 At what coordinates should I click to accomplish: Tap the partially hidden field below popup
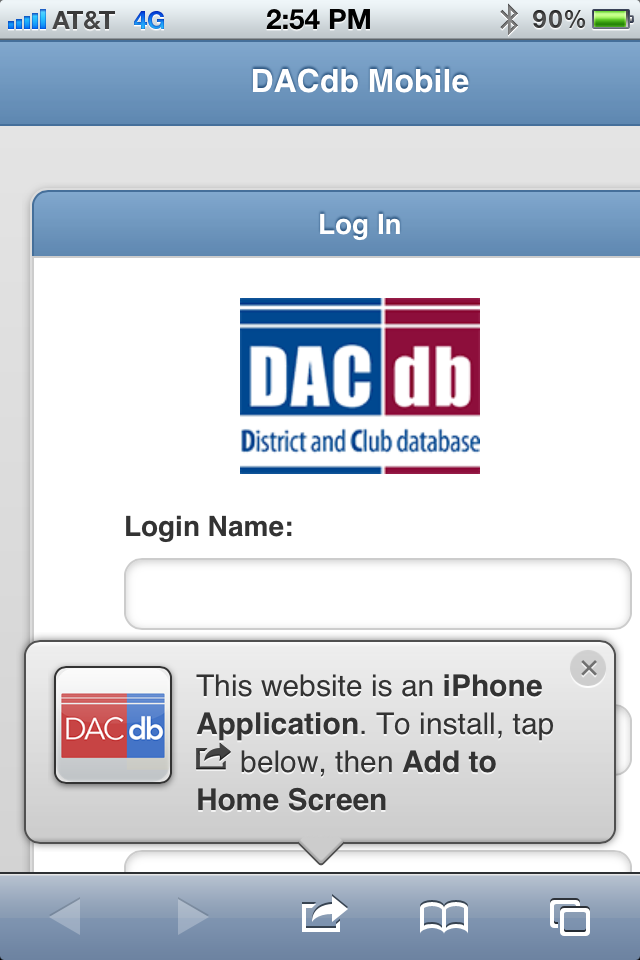tap(377, 861)
